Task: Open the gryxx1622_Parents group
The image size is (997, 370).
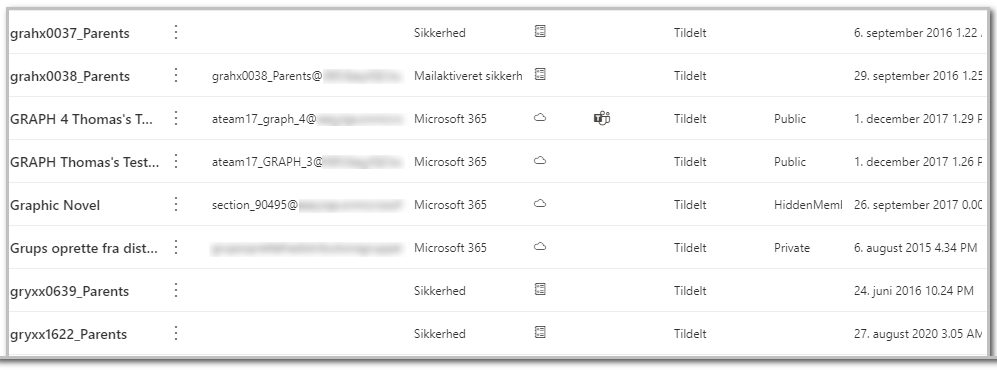Action: tap(68, 334)
